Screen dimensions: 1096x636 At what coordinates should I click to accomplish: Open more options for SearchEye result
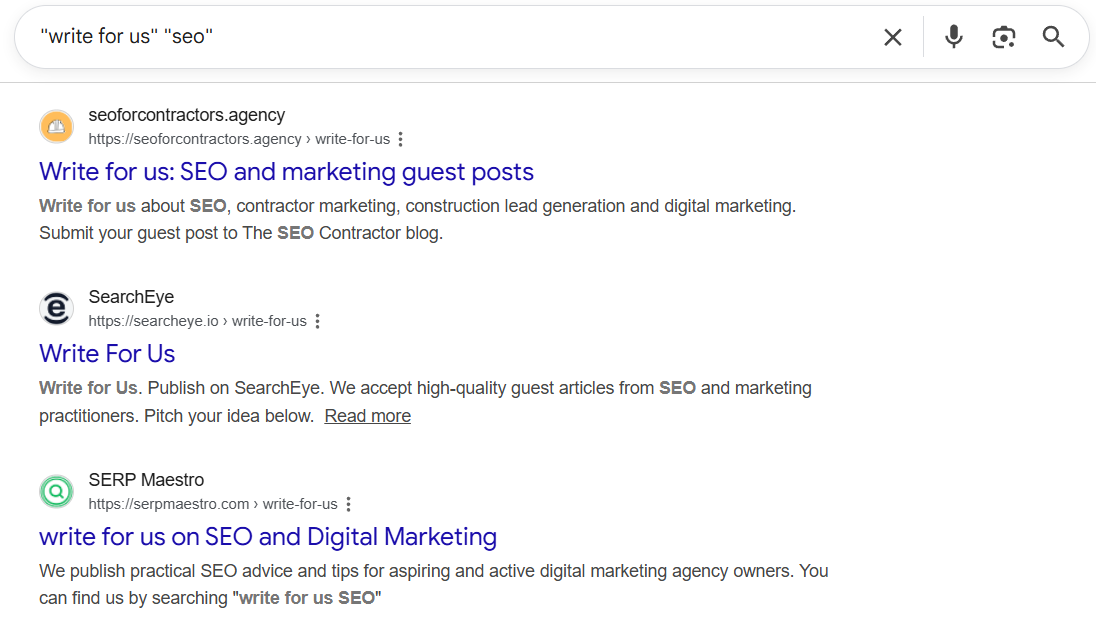(317, 321)
